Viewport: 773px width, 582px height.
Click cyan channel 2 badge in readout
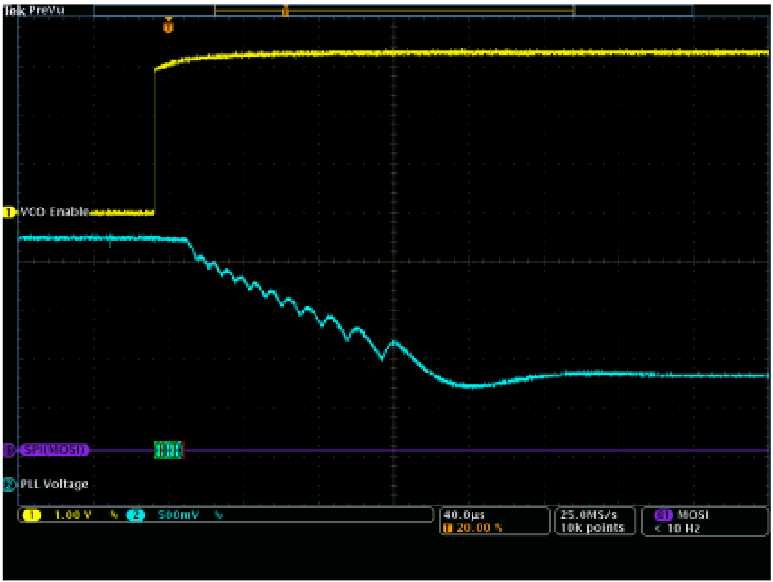pos(135,515)
